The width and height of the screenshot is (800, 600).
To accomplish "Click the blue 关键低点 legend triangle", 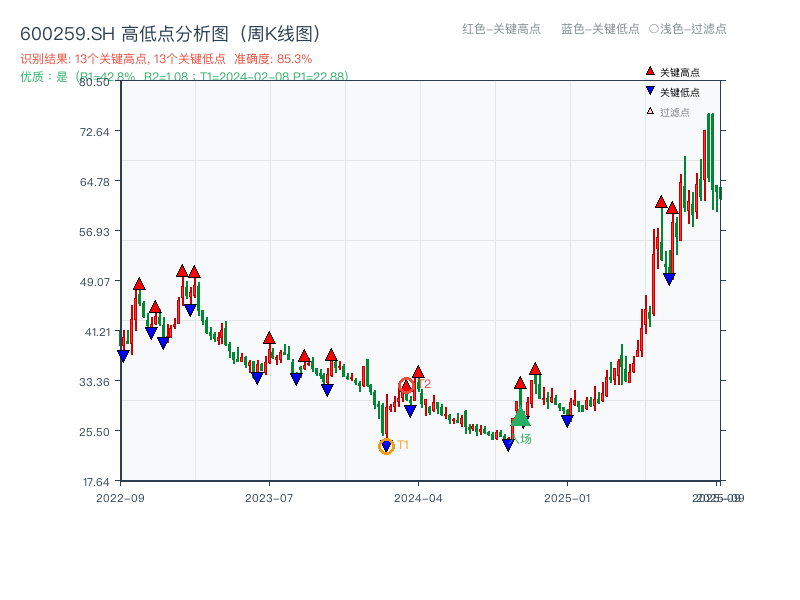I will 649,91.
